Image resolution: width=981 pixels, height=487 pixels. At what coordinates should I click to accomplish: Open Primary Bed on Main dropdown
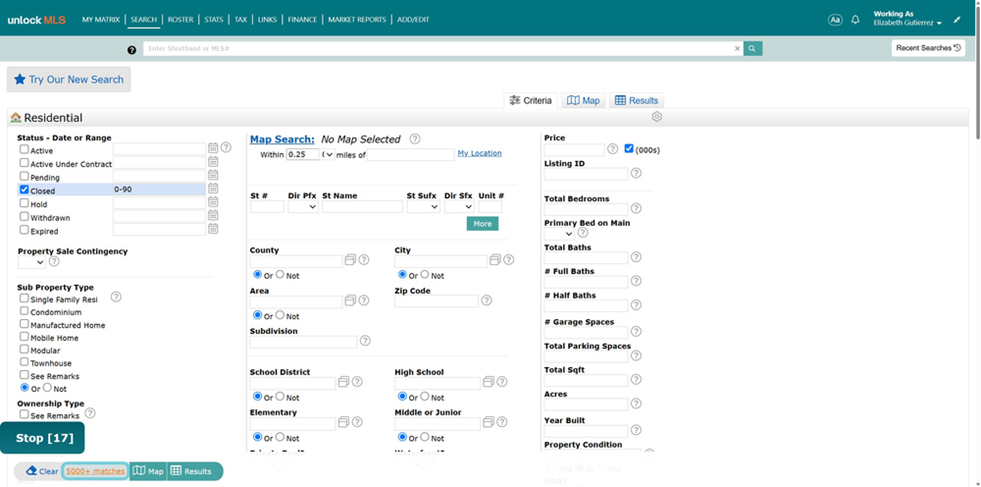pyautogui.click(x=559, y=233)
